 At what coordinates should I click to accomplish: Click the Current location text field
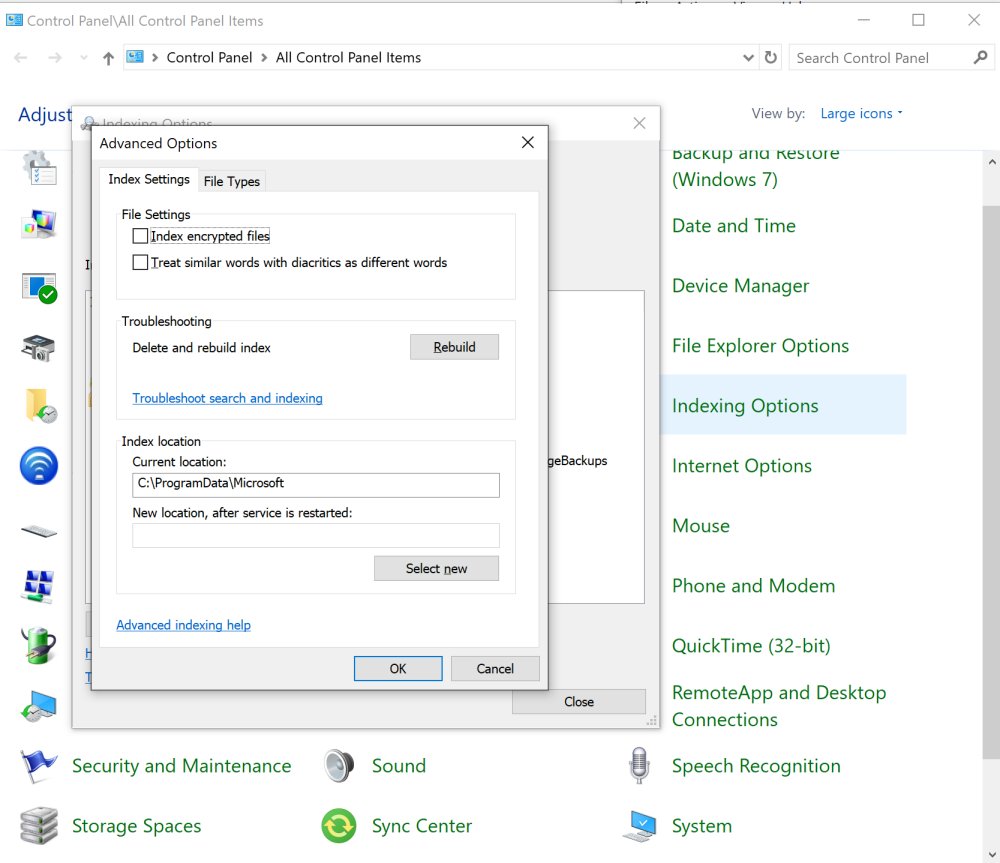point(316,485)
